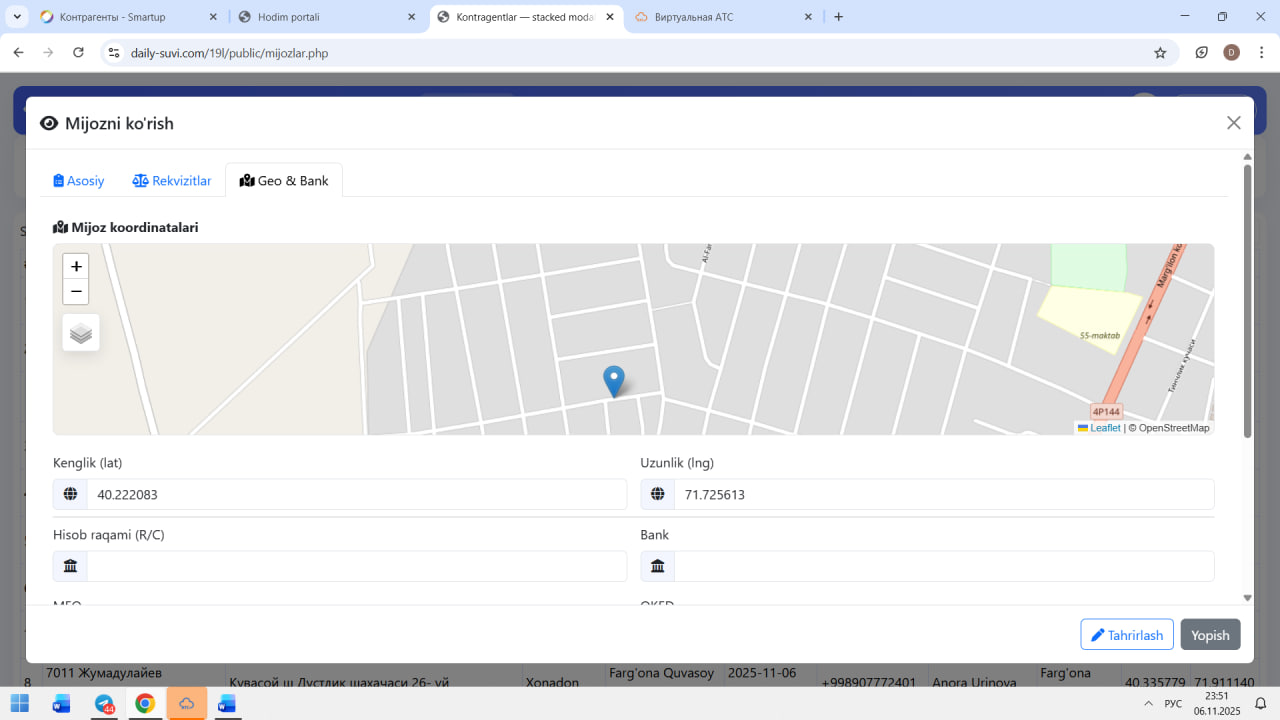Open Chrome from the taskbar

(x=145, y=703)
